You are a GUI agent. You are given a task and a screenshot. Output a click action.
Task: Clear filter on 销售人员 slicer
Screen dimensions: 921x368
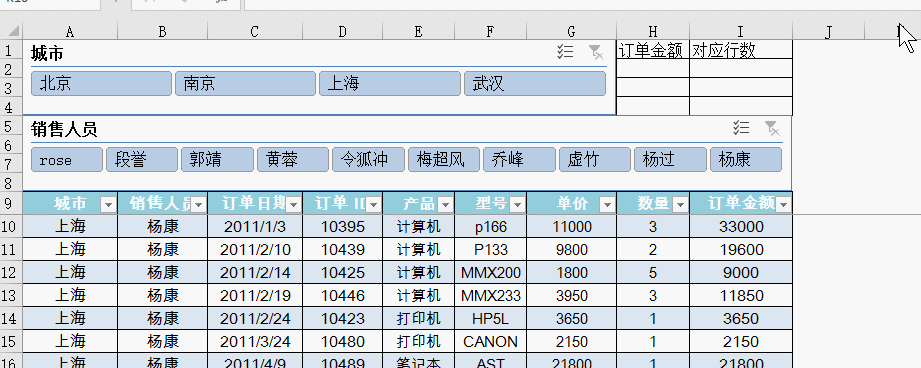click(x=772, y=127)
